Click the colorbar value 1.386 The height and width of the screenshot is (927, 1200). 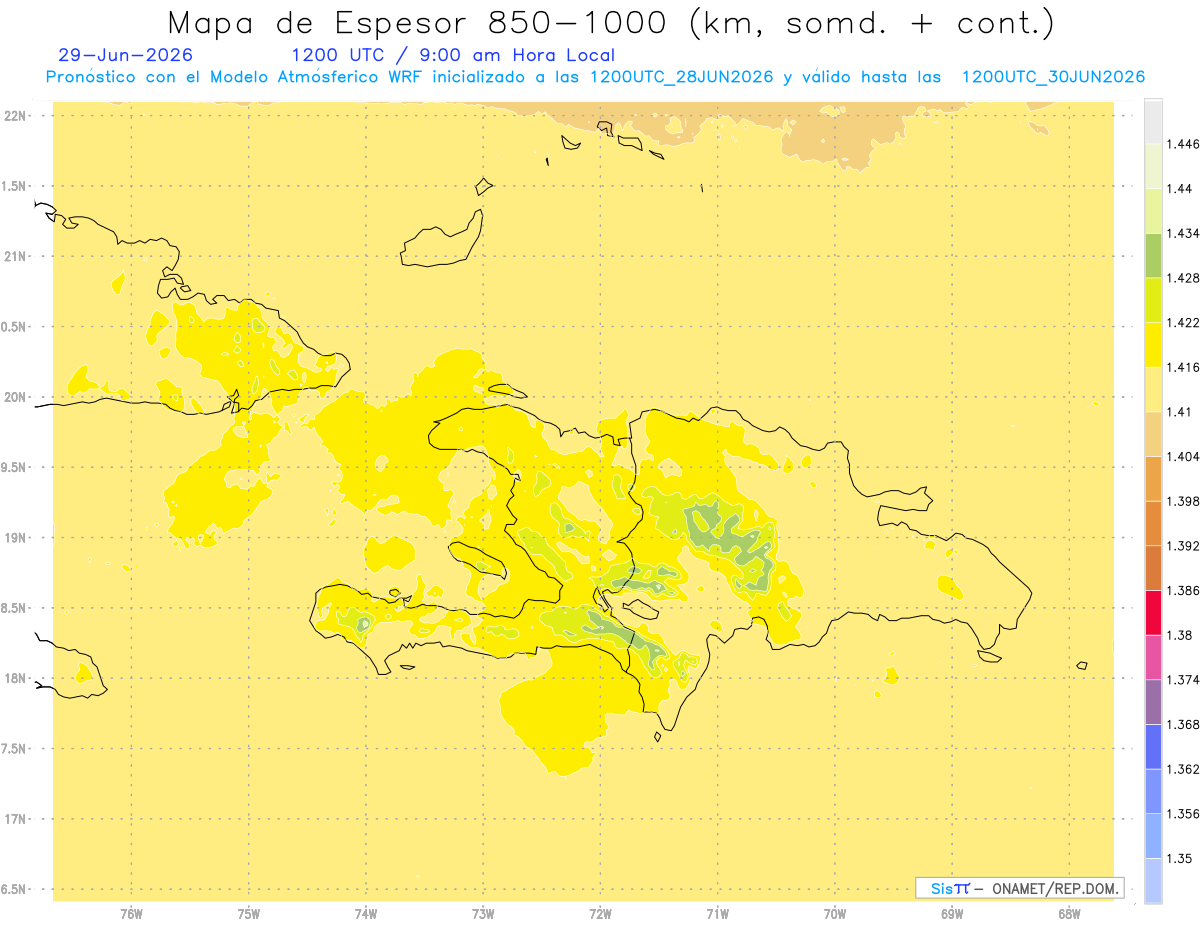pos(1185,590)
